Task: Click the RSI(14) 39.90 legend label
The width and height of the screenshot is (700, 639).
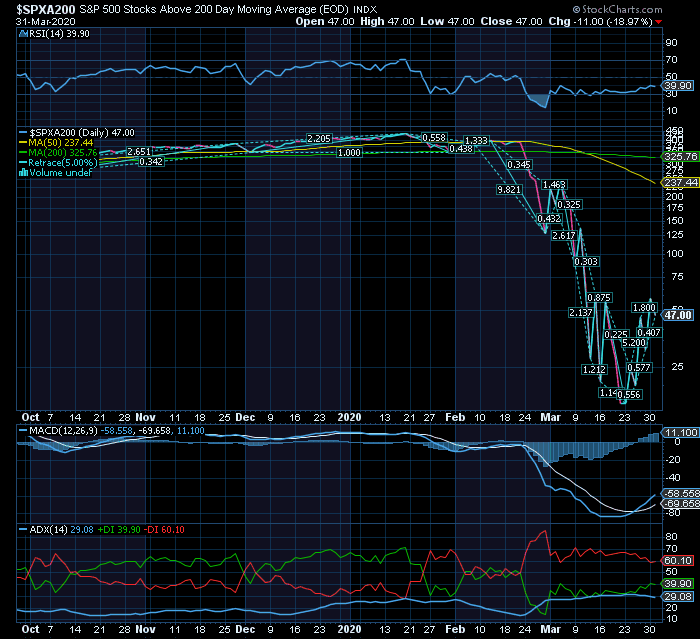Action: click(x=59, y=33)
